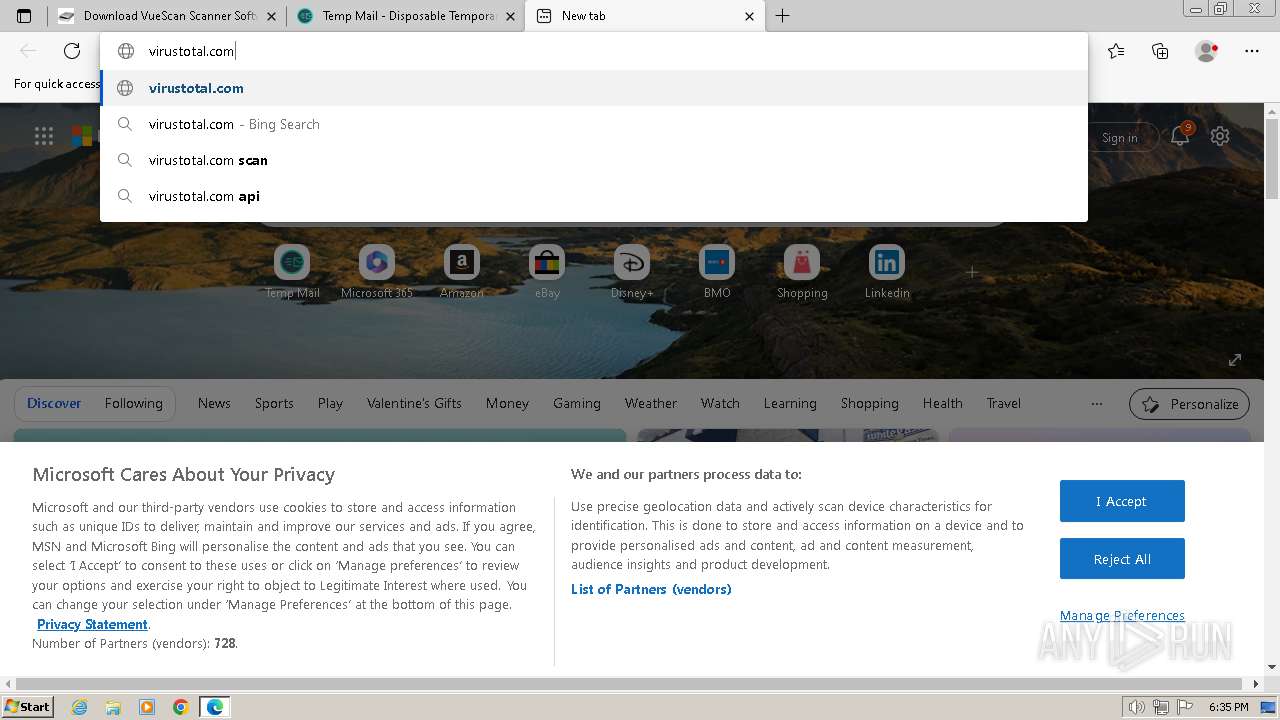Open List of Partners (vendors) link
1280x720 pixels.
pos(651,589)
